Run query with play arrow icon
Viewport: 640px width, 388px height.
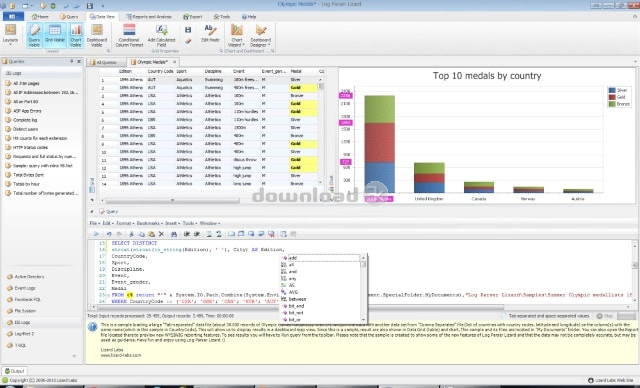[x=96, y=234]
